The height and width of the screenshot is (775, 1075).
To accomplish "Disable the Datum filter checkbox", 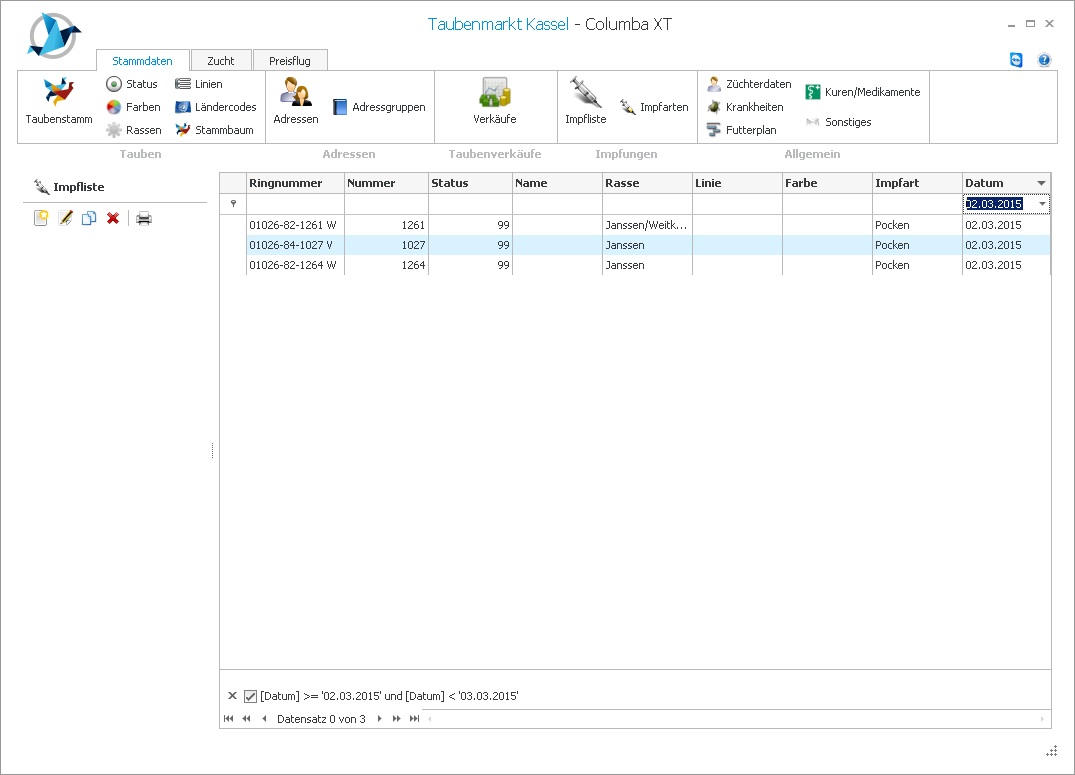I will click(250, 696).
